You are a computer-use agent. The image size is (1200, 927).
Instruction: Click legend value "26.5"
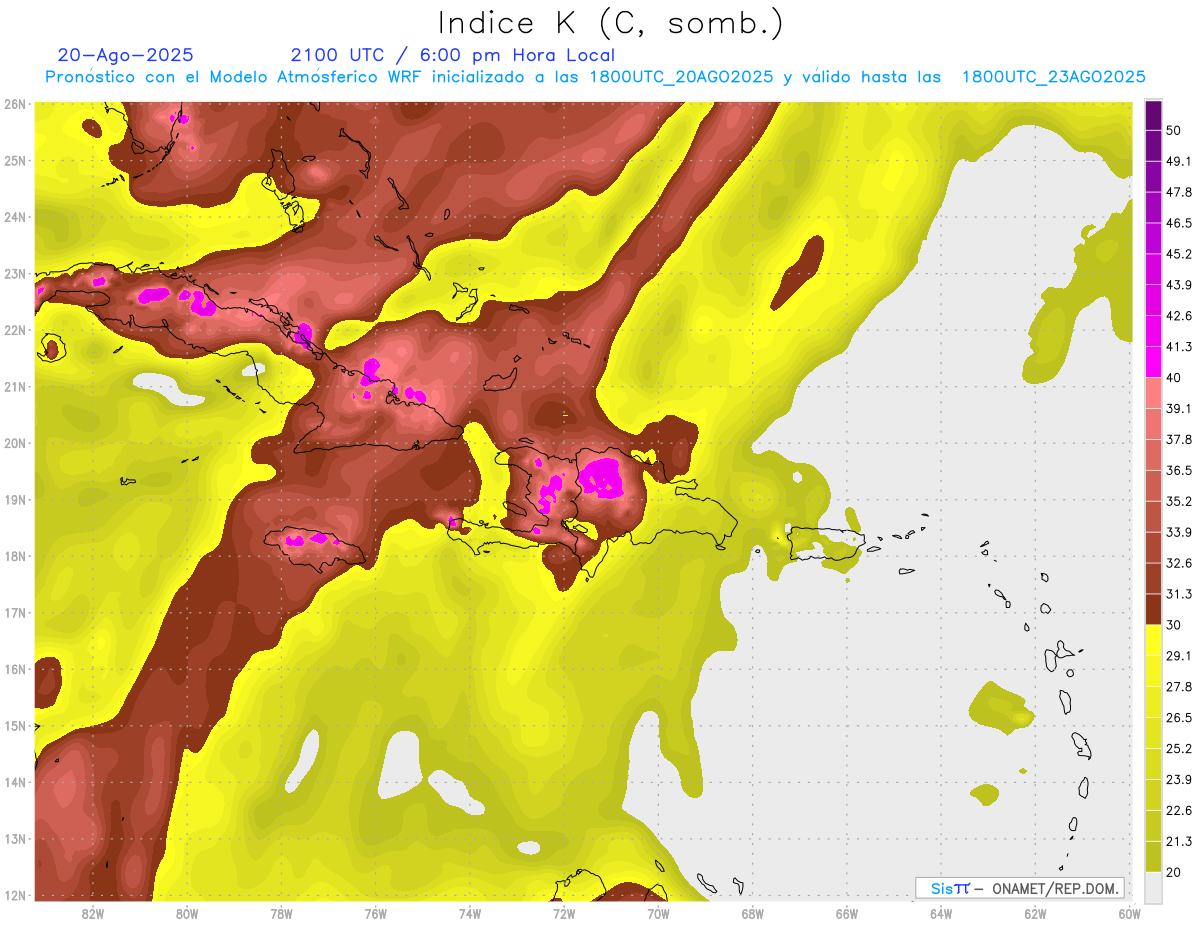1179,718
